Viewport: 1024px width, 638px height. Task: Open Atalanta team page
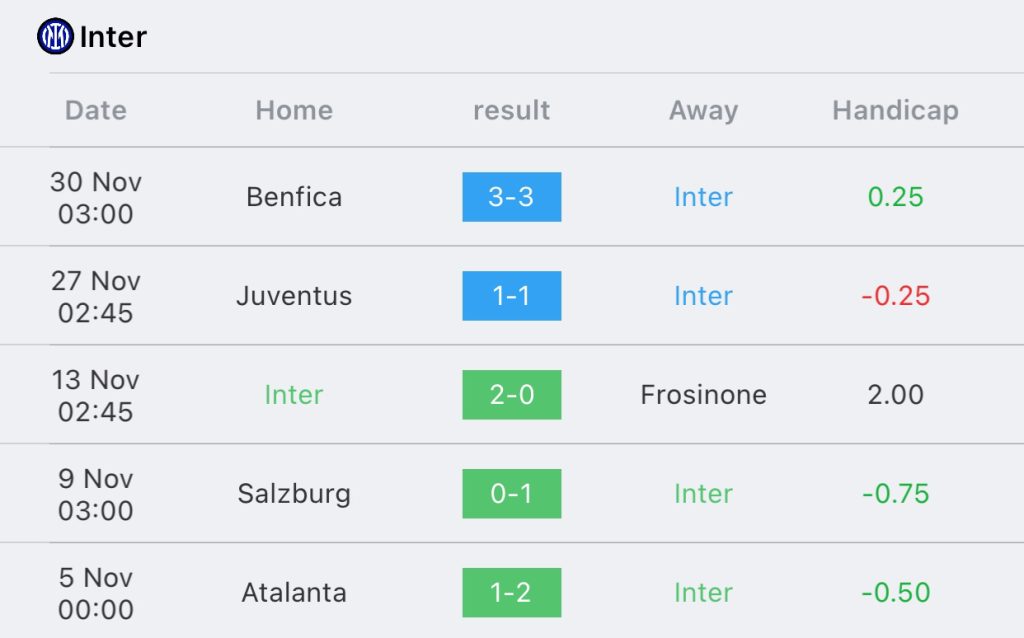pos(294,592)
